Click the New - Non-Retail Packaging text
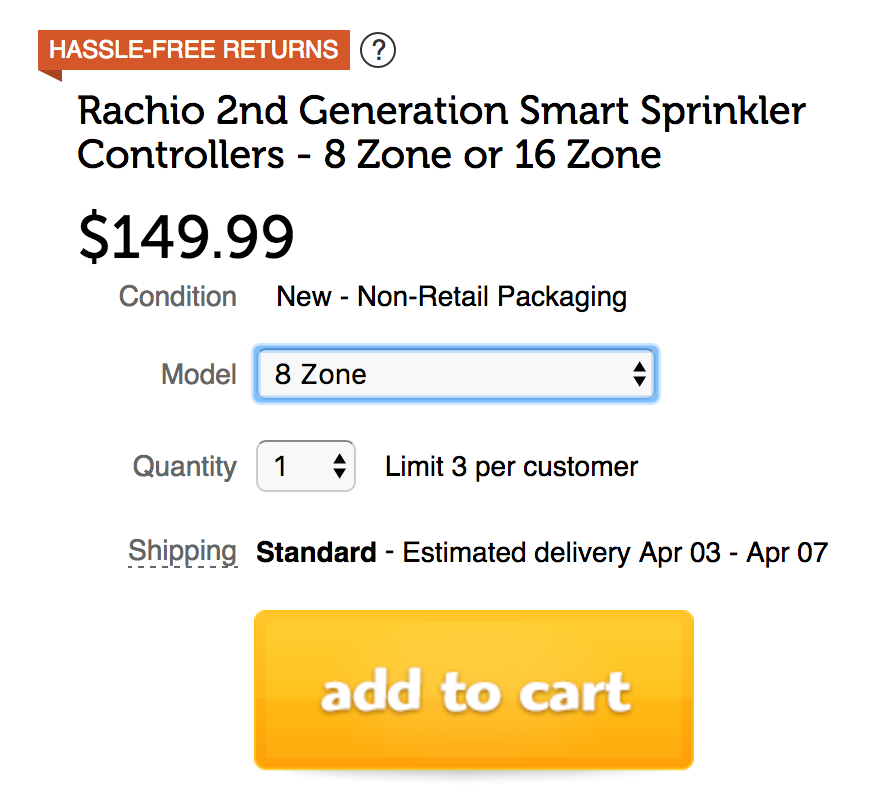 pyautogui.click(x=451, y=297)
